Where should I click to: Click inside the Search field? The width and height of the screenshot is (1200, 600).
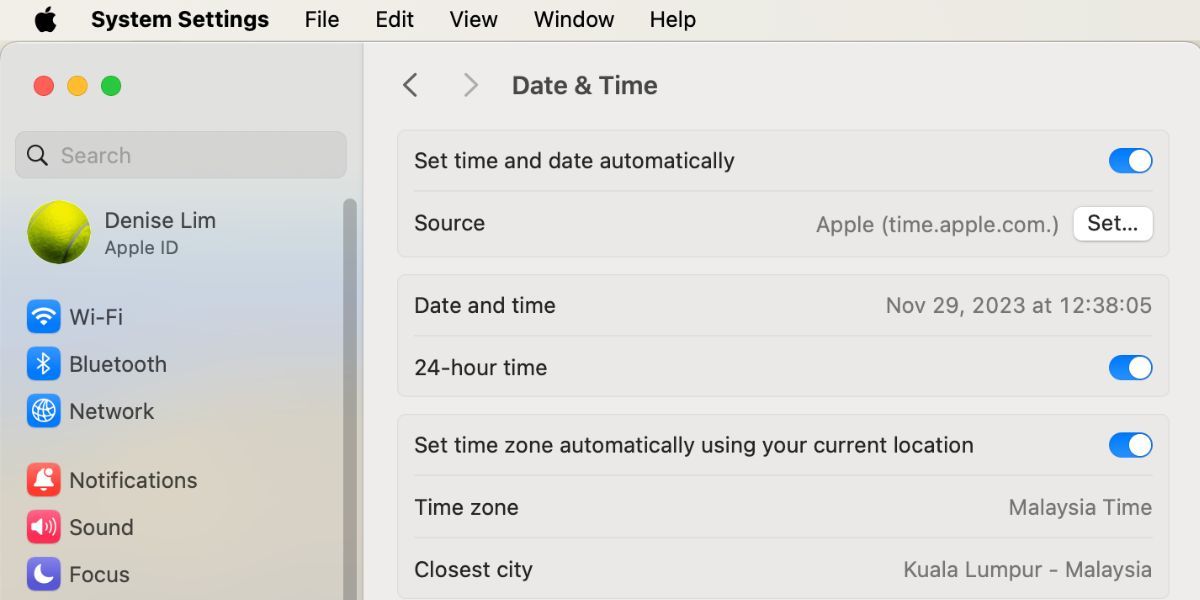[x=180, y=155]
